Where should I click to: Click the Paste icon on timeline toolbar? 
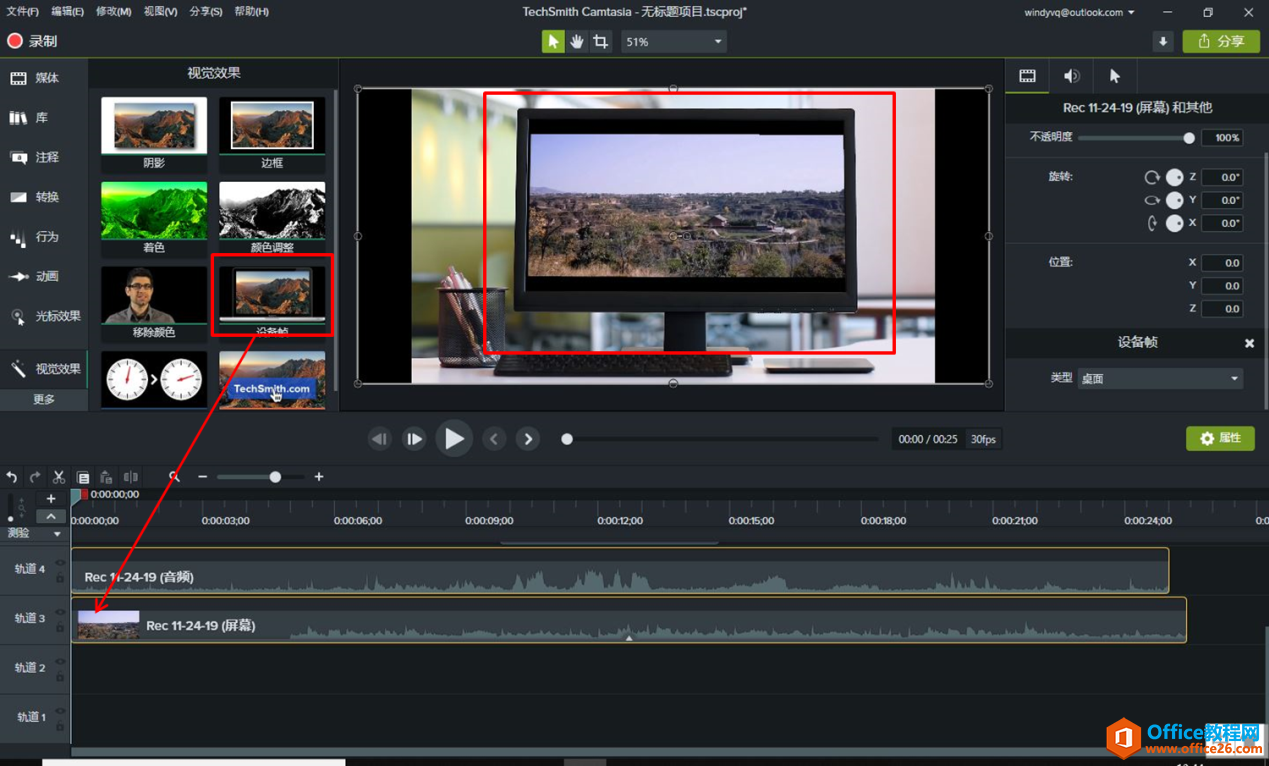(106, 477)
